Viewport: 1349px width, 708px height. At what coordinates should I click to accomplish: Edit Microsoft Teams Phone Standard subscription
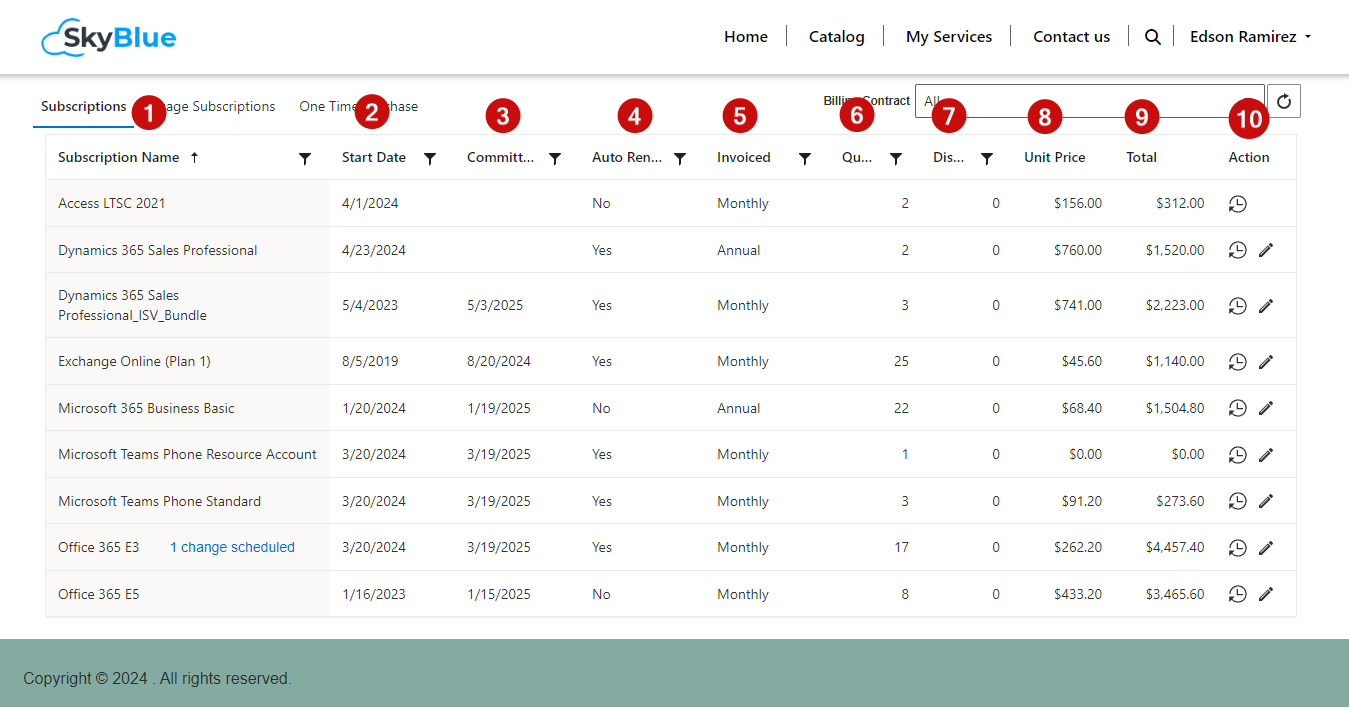click(x=1266, y=501)
